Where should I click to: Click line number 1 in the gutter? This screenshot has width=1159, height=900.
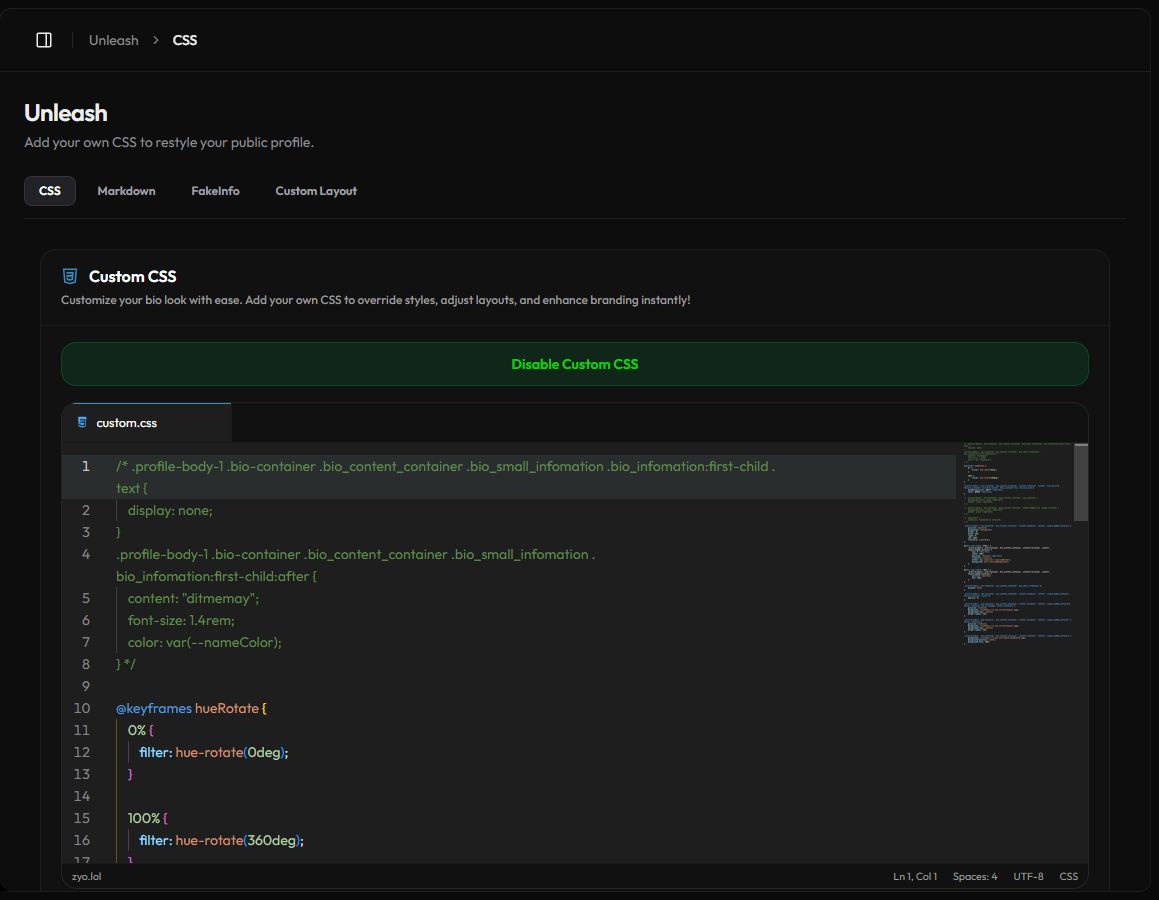click(86, 466)
